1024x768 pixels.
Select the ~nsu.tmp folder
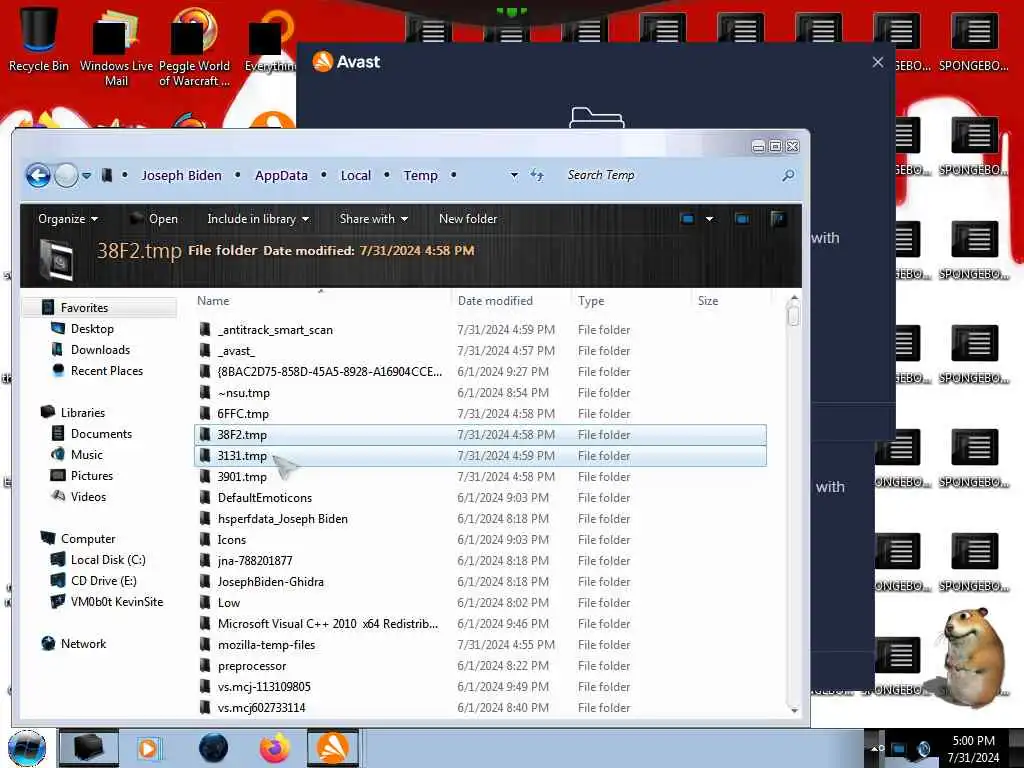click(x=243, y=392)
